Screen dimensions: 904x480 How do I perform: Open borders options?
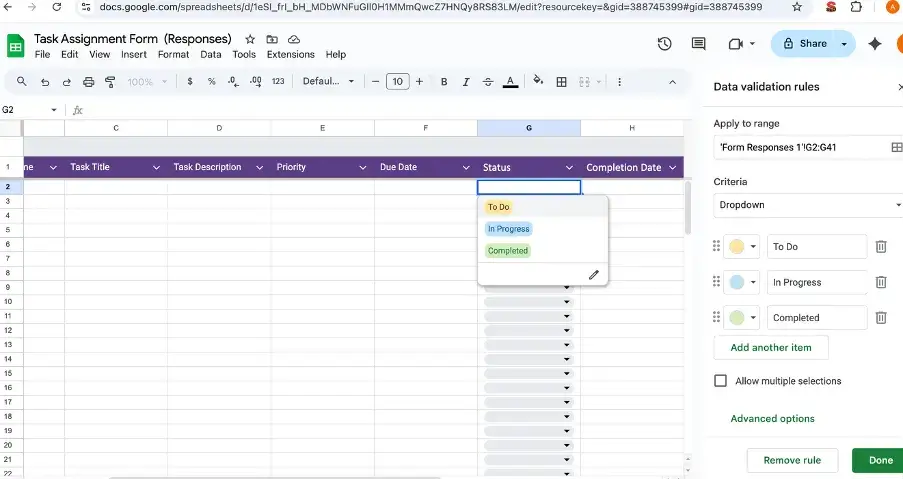[562, 82]
